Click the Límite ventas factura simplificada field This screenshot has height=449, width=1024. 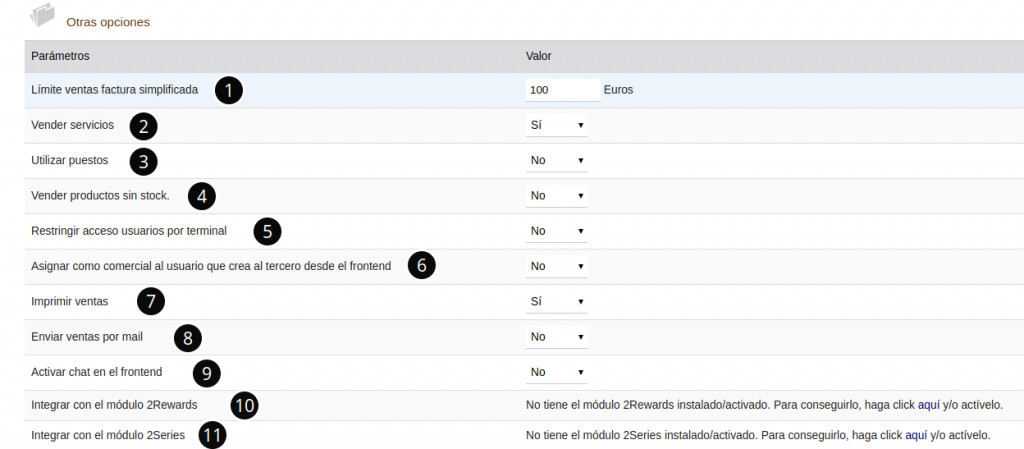click(x=562, y=90)
